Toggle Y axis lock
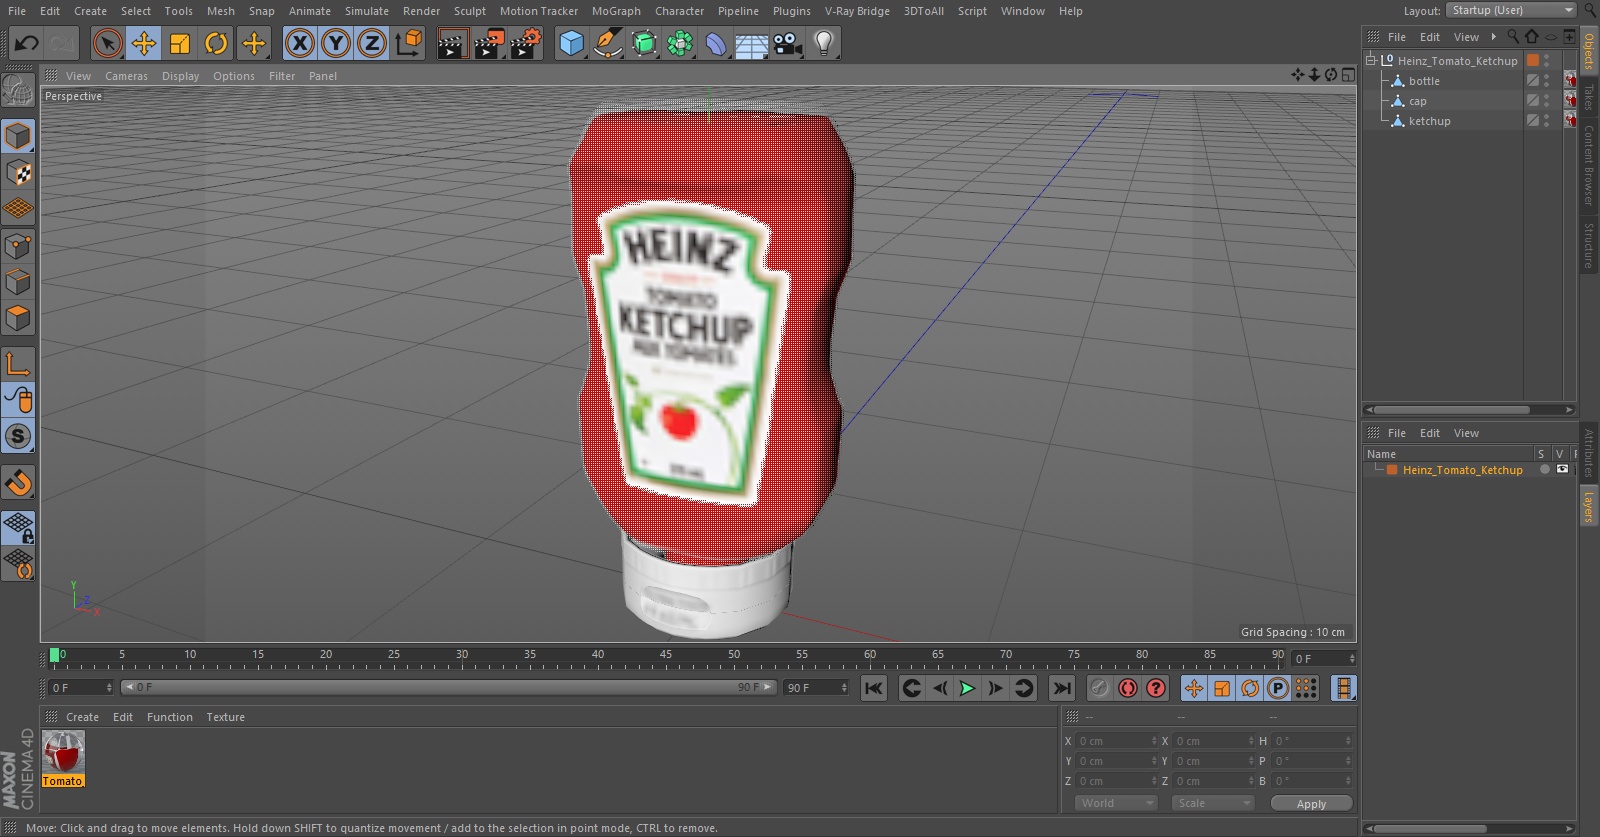The image size is (1600, 837). coord(336,43)
